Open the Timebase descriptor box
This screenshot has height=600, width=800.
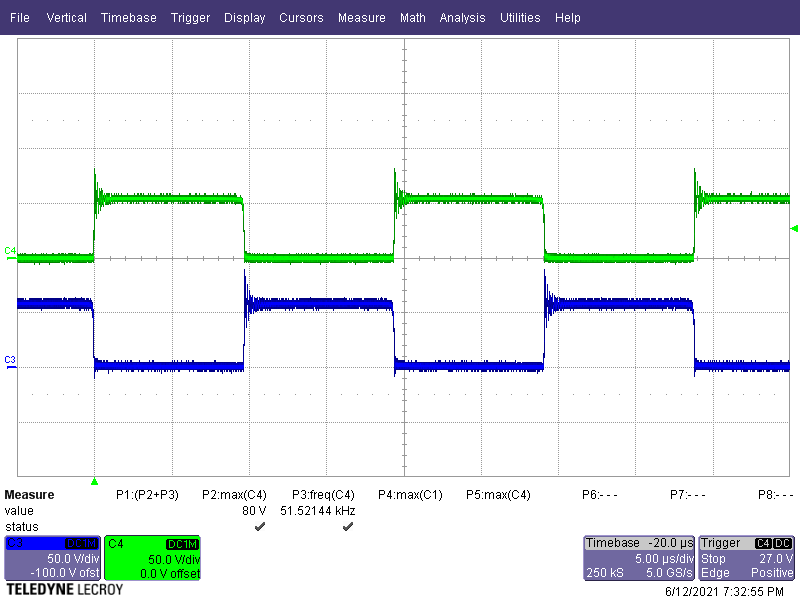click(x=639, y=558)
